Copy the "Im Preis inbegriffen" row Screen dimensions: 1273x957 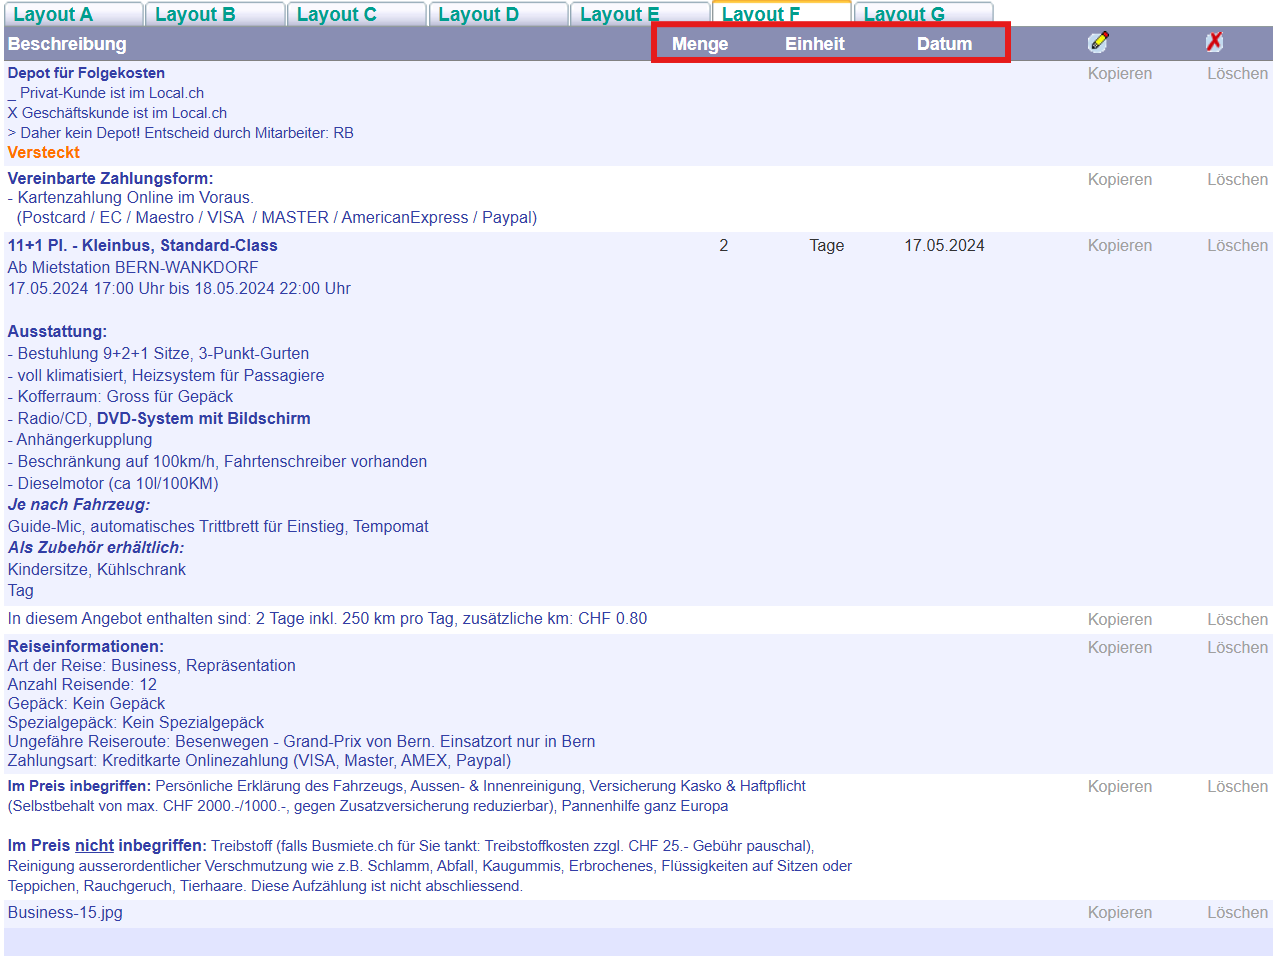pos(1120,787)
